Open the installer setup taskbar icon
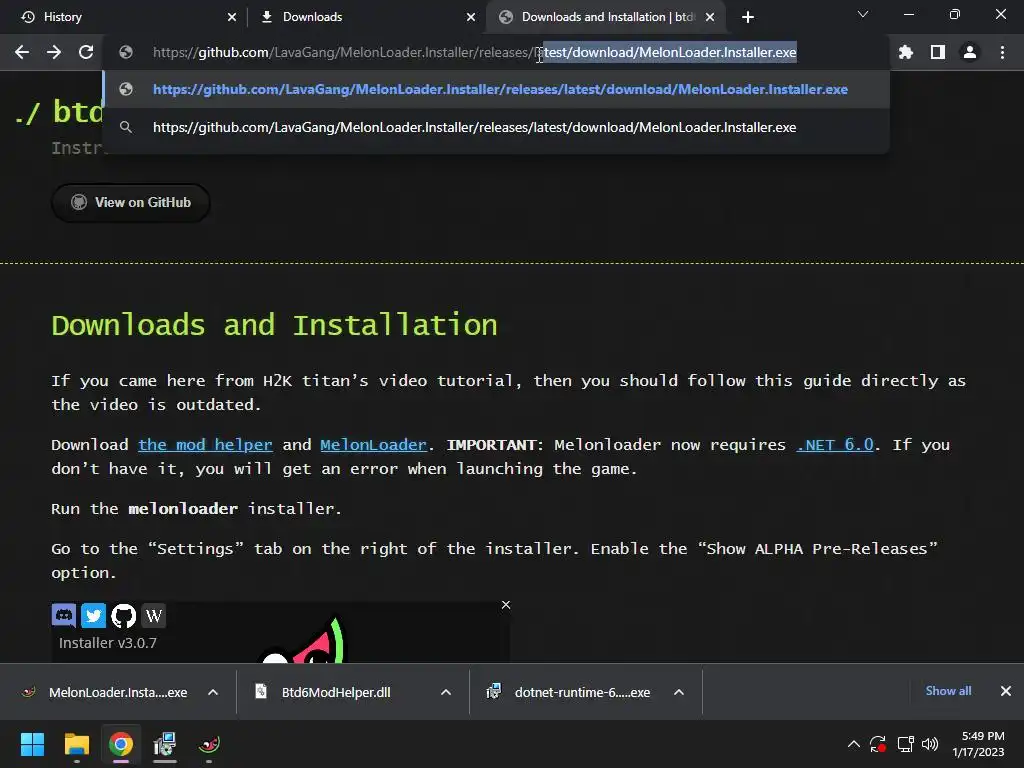This screenshot has height=768, width=1024. (165, 744)
